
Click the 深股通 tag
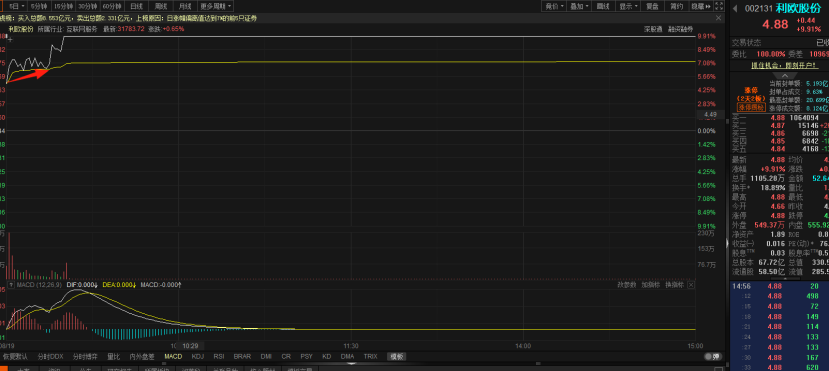coord(652,29)
